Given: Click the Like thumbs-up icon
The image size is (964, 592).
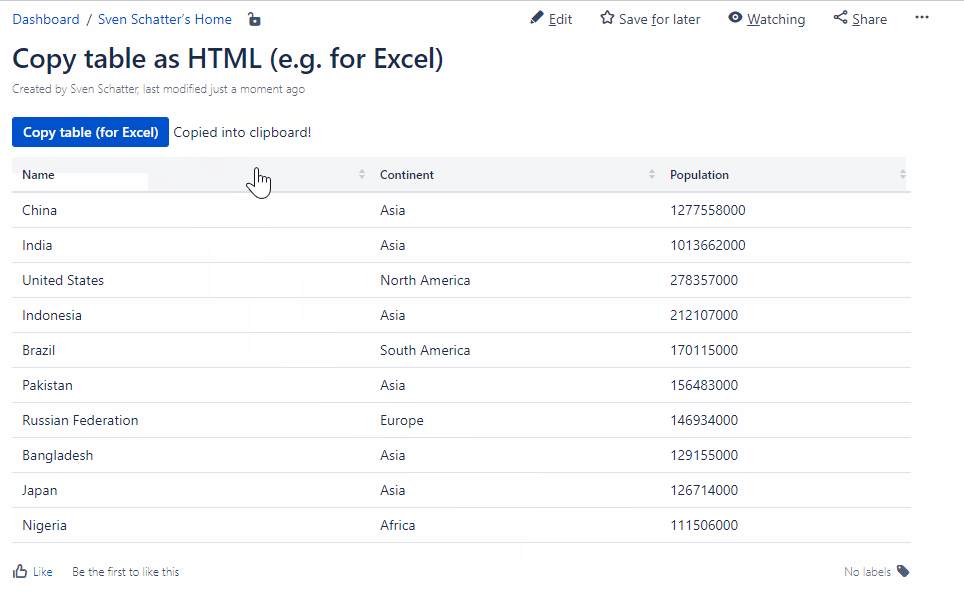Looking at the screenshot, I should coord(20,571).
